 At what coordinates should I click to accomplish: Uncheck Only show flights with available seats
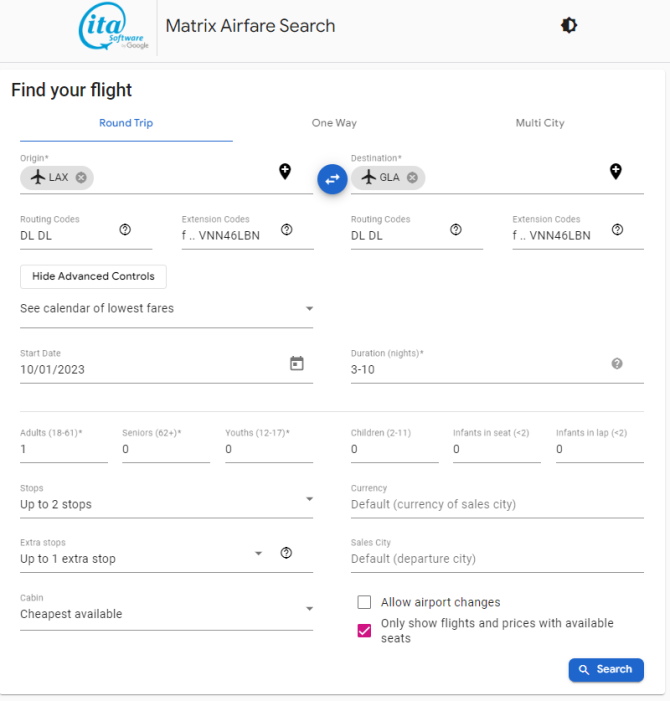[364, 630]
